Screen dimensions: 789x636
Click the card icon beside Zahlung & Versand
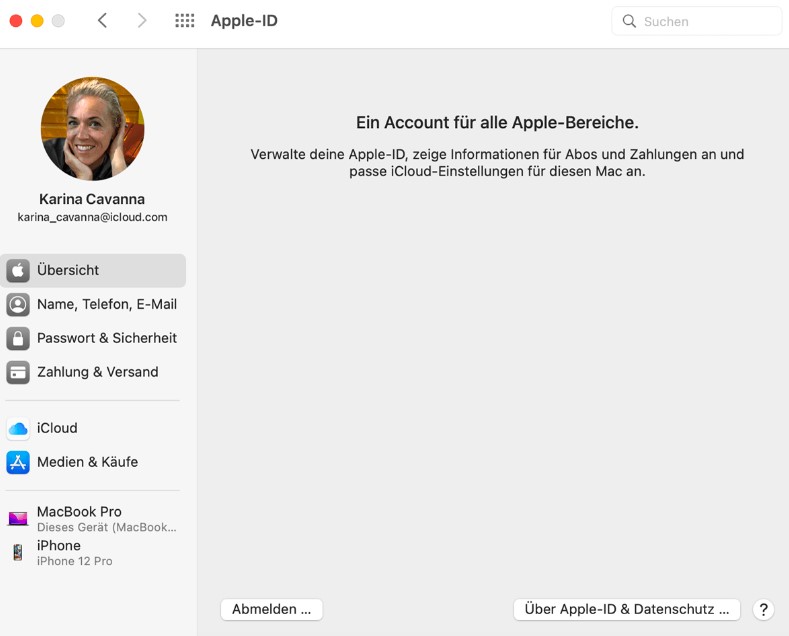click(18, 372)
